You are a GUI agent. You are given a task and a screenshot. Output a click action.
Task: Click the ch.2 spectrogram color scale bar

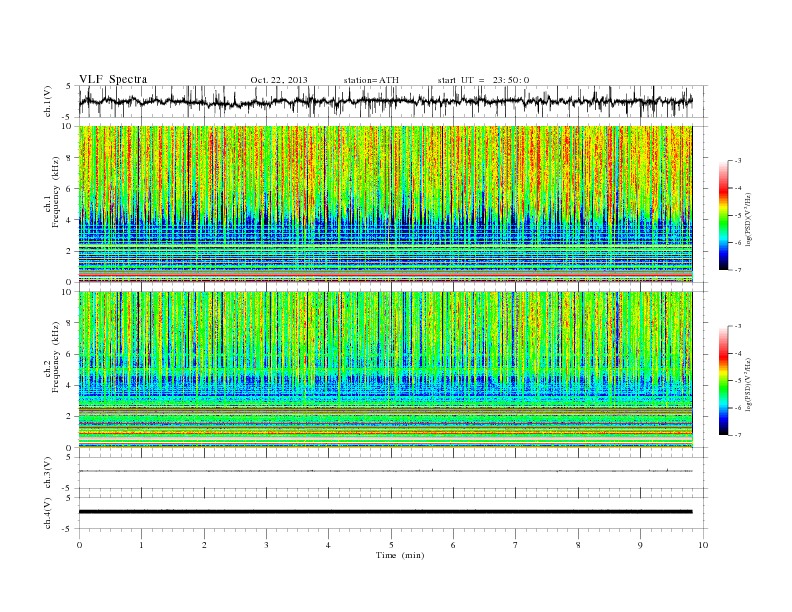(723, 381)
